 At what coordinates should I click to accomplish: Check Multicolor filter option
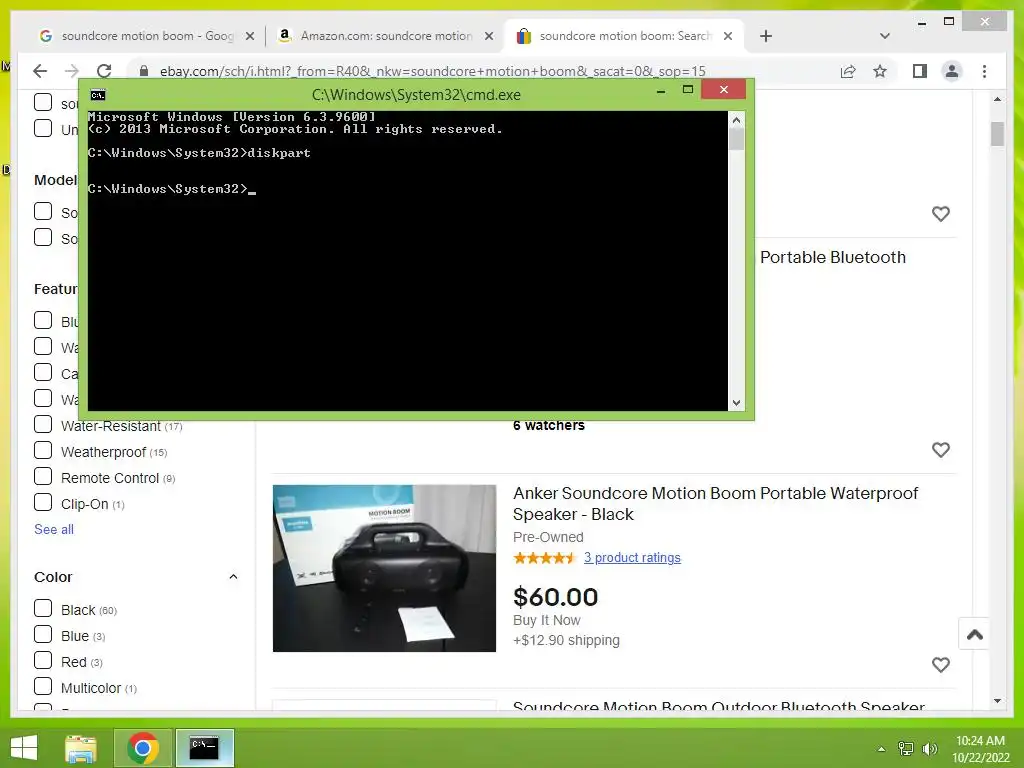43,687
